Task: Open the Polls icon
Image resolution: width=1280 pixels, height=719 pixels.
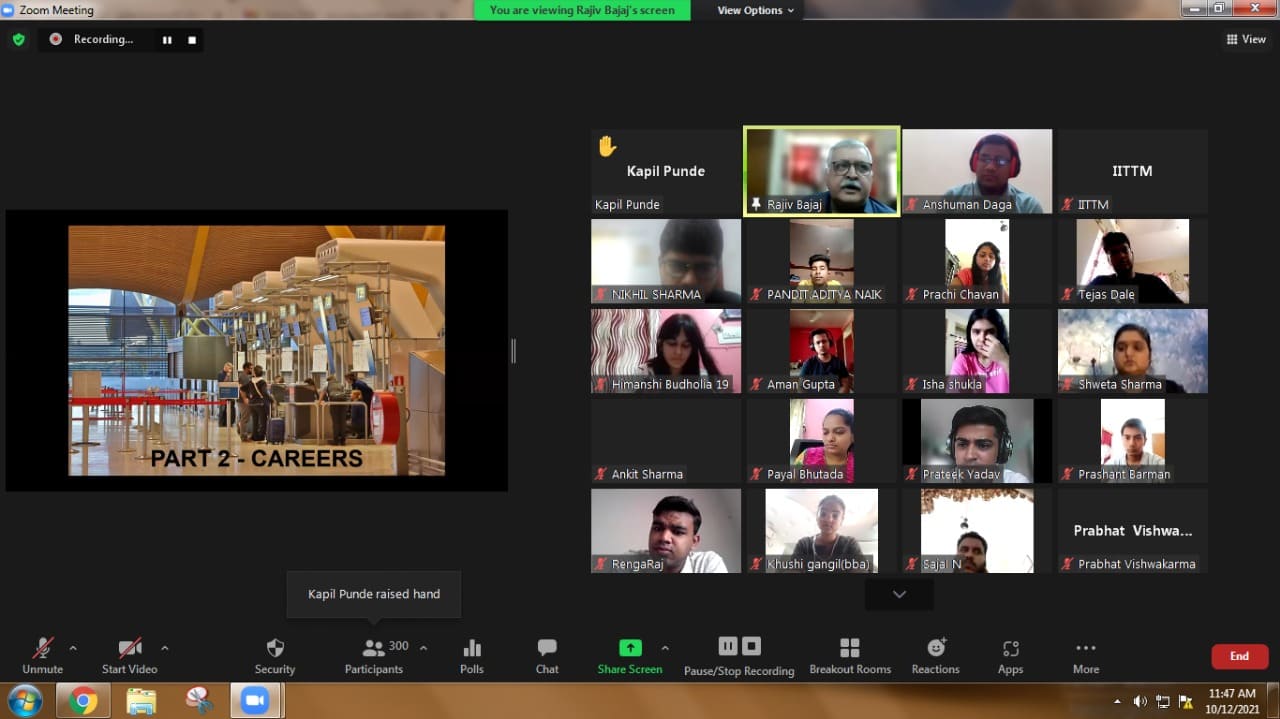Action: tap(472, 648)
